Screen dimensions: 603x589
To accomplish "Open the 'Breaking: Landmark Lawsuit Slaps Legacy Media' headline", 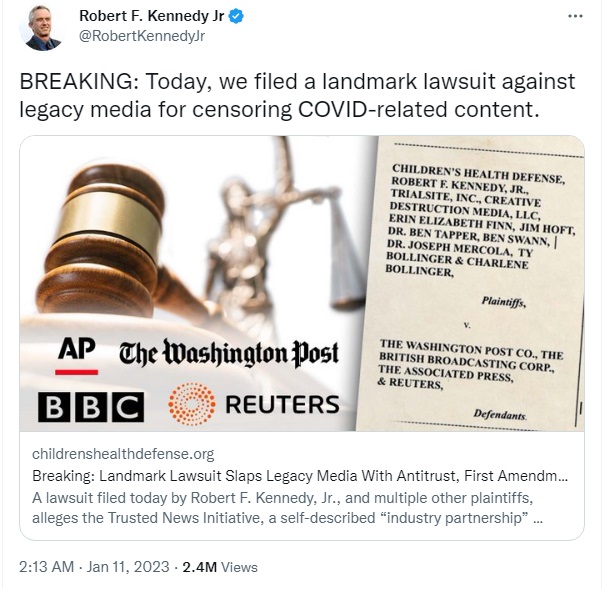I will [300, 476].
